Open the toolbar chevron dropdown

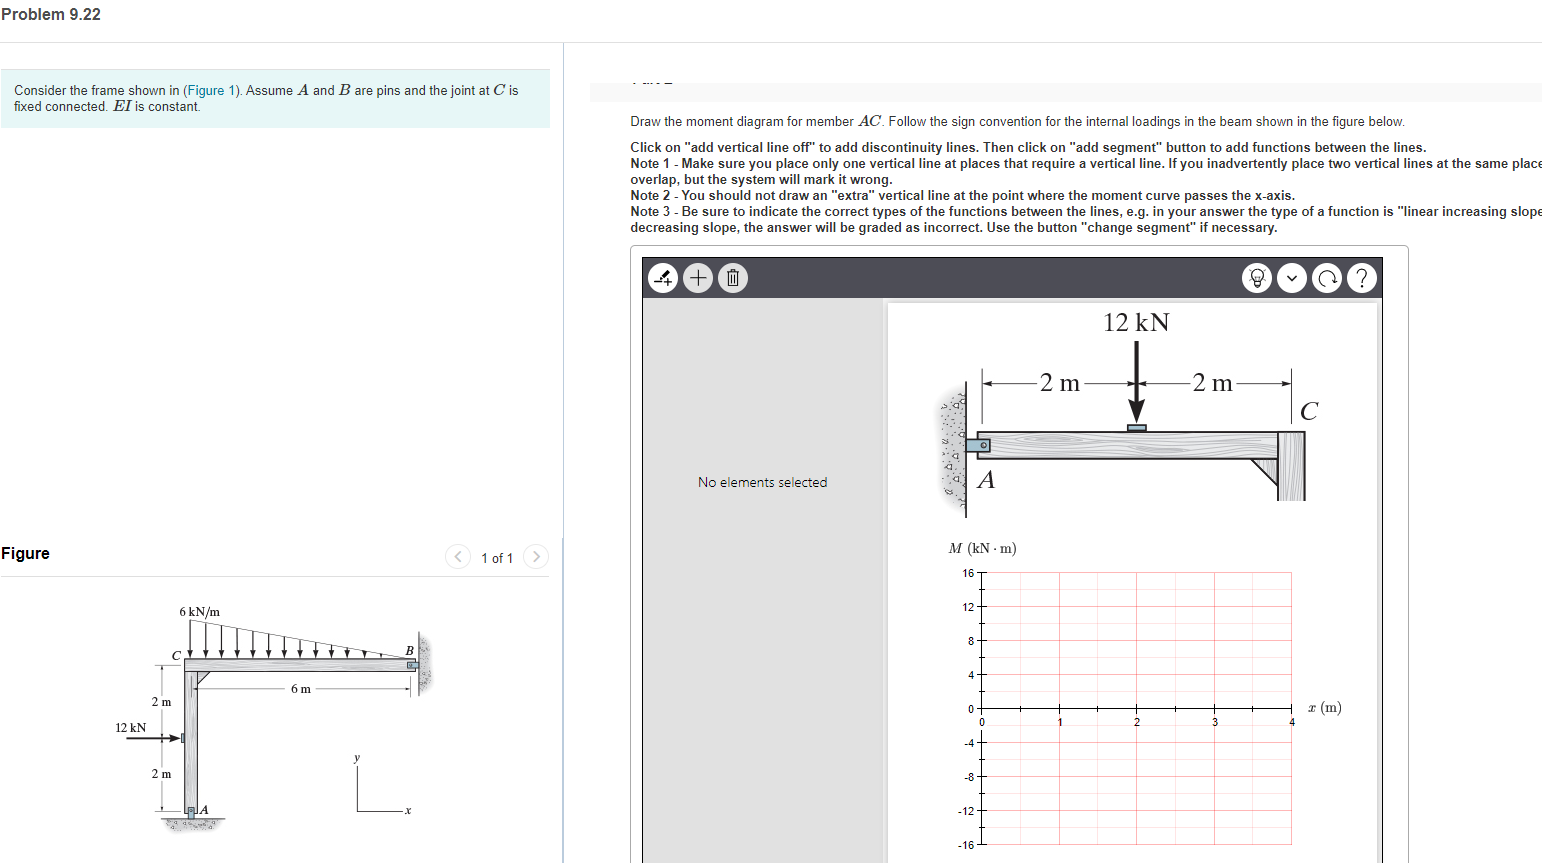(1292, 277)
